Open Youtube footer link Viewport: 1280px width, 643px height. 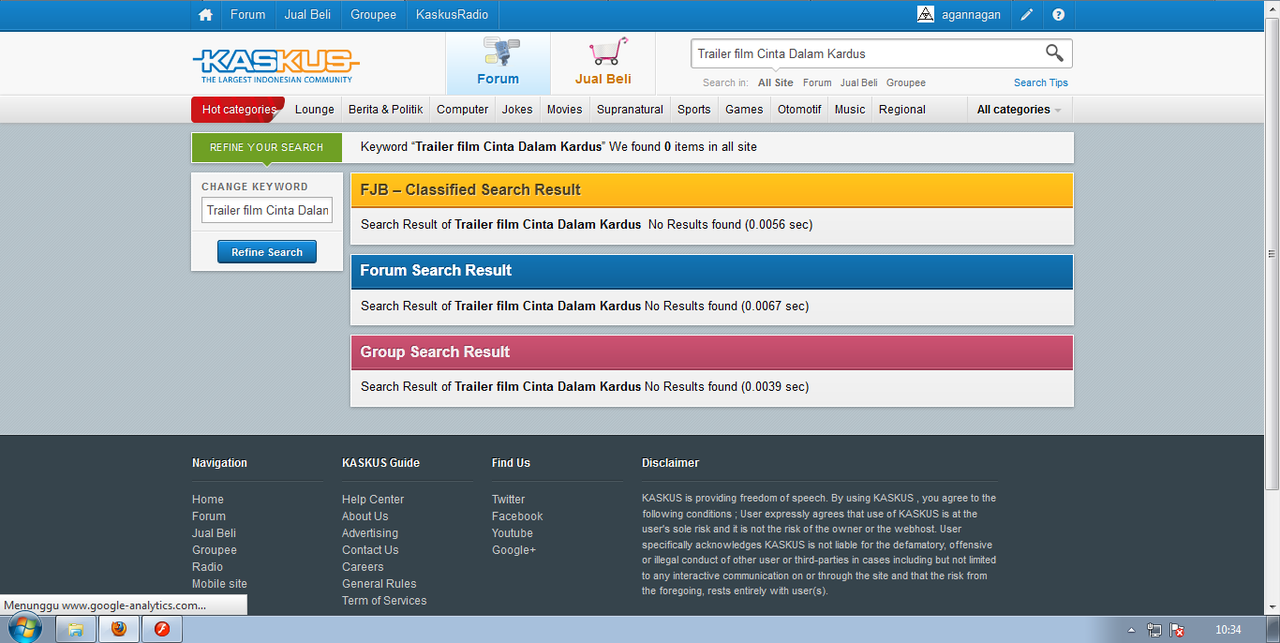point(512,534)
